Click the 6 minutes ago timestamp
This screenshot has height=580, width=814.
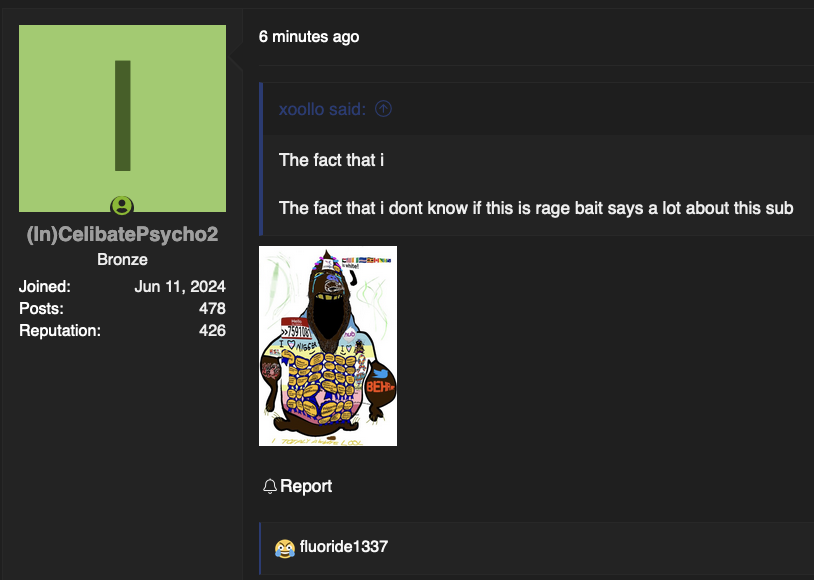(309, 37)
